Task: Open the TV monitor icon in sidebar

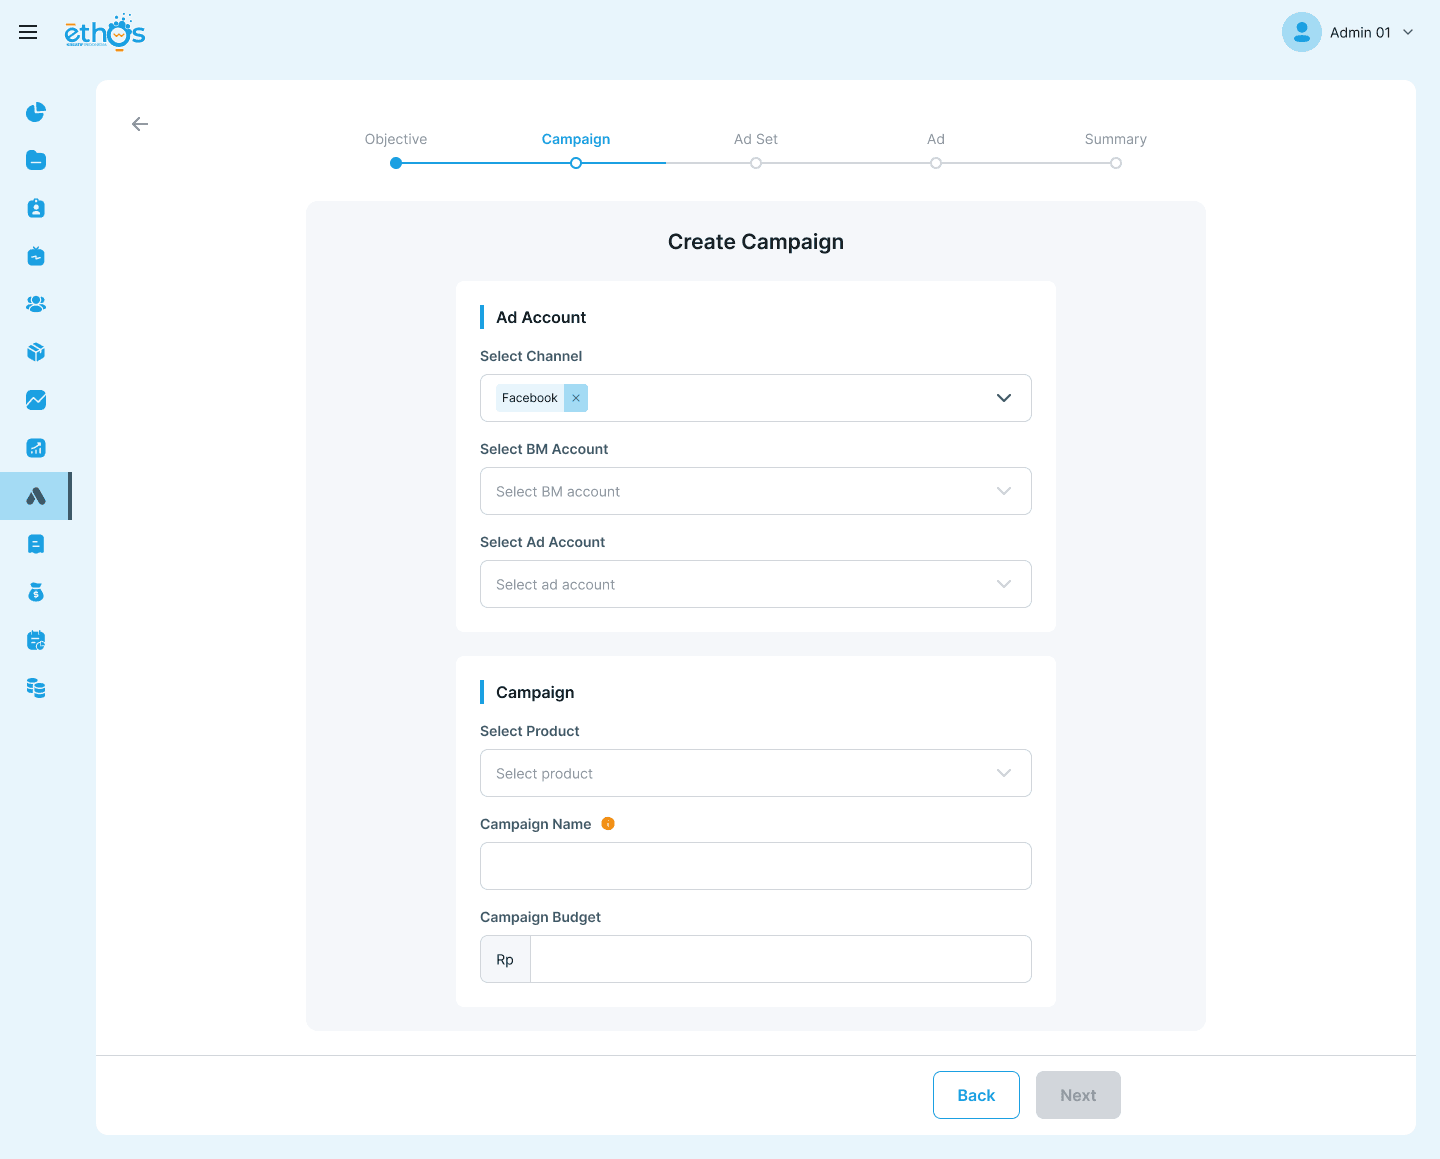Action: [x=36, y=256]
